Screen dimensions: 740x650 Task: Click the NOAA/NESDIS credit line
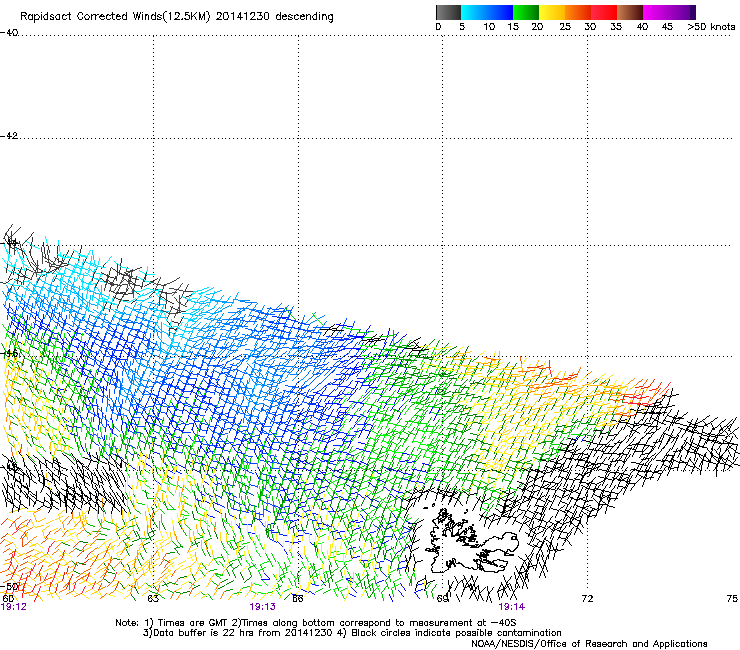click(589, 644)
